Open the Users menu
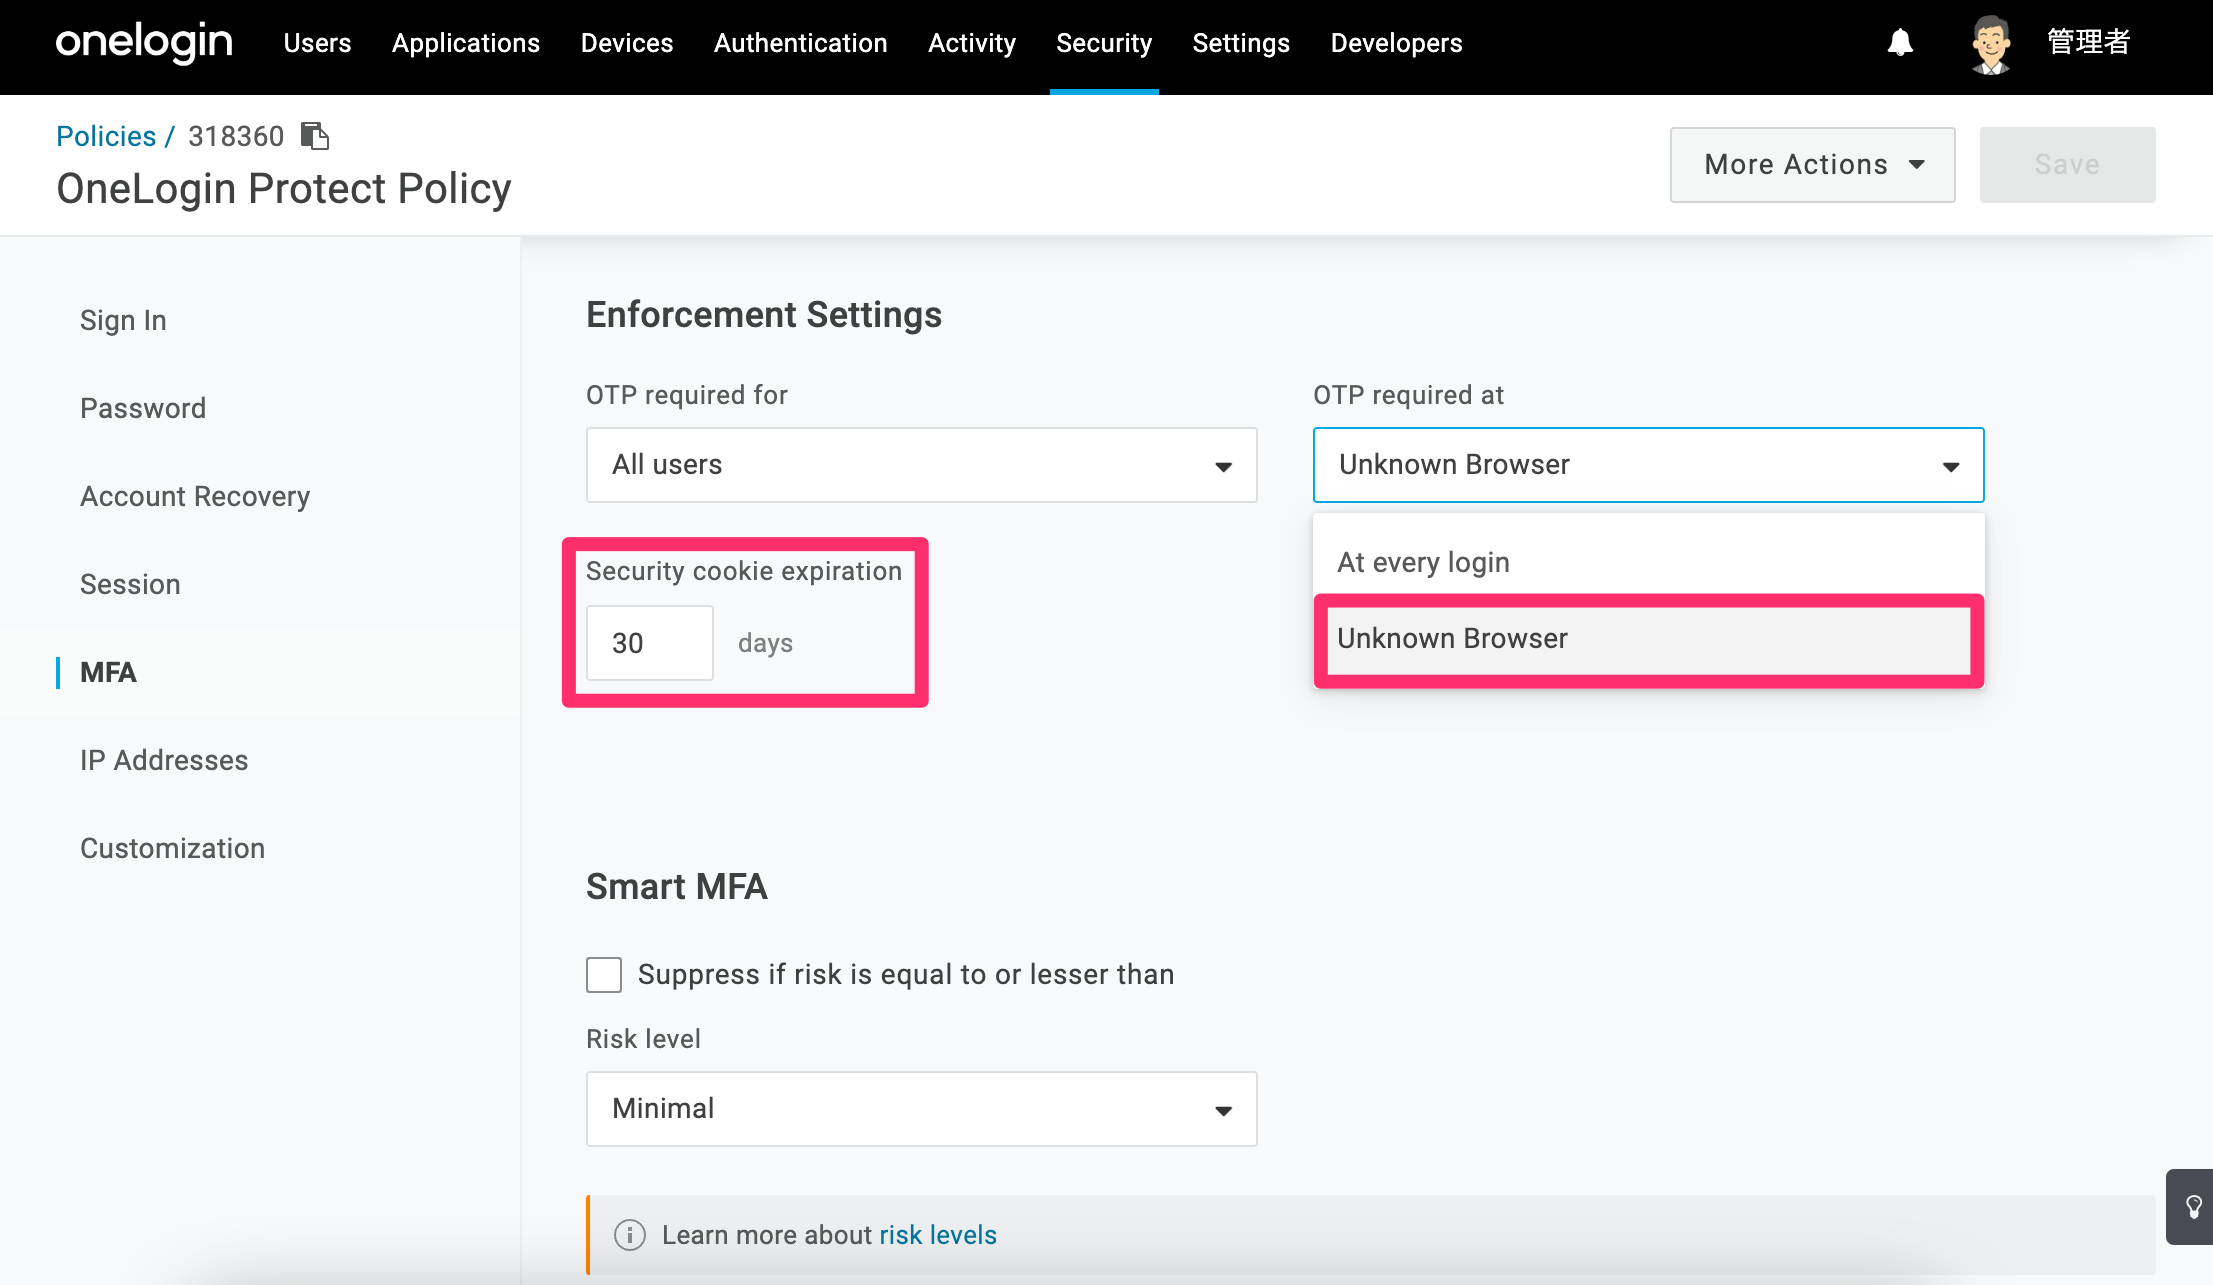 coord(317,43)
